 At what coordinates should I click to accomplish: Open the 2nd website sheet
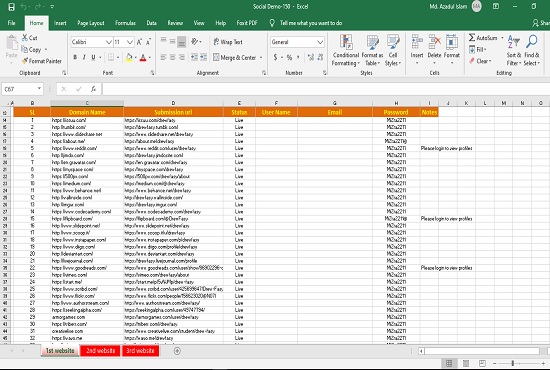pos(100,351)
